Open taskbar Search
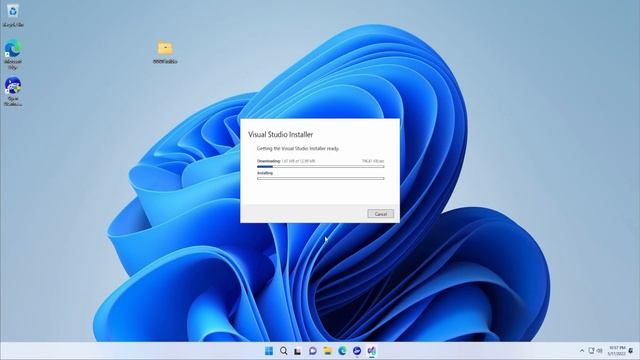The image size is (640, 360). click(x=284, y=351)
